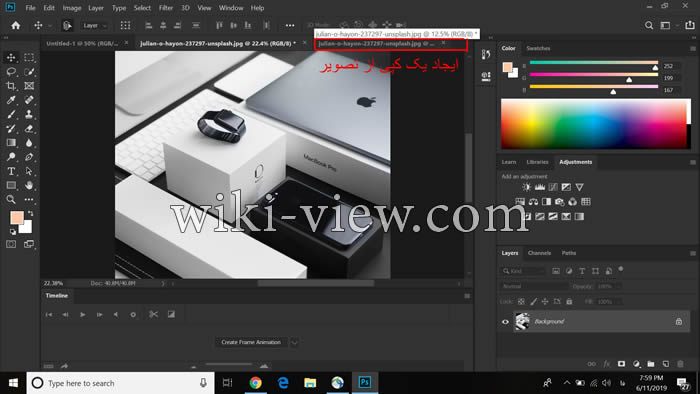The width and height of the screenshot is (700, 394).
Task: Toggle Lock transparent pixels
Action: 521,302
